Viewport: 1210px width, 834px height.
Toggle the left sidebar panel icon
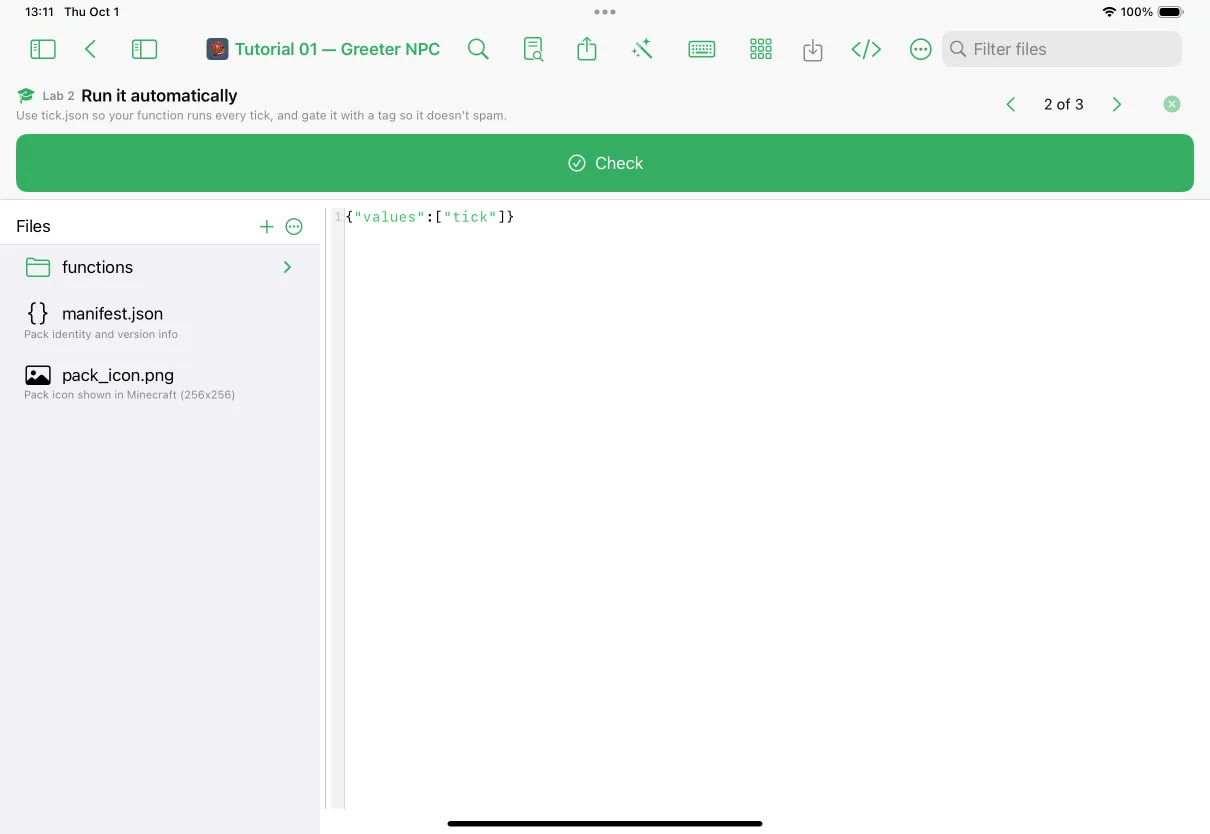click(x=43, y=49)
